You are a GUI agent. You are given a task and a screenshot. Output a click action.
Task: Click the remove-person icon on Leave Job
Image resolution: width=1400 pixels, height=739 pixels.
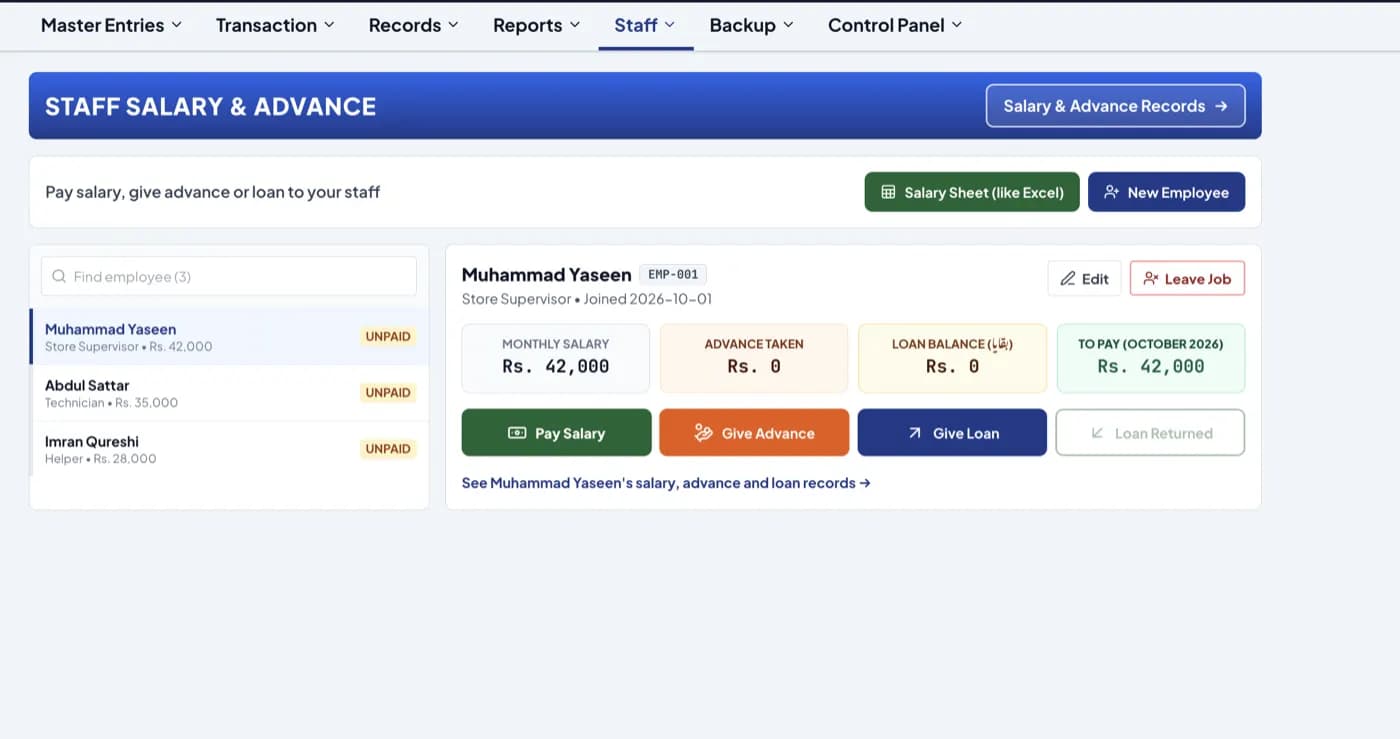tap(1151, 278)
